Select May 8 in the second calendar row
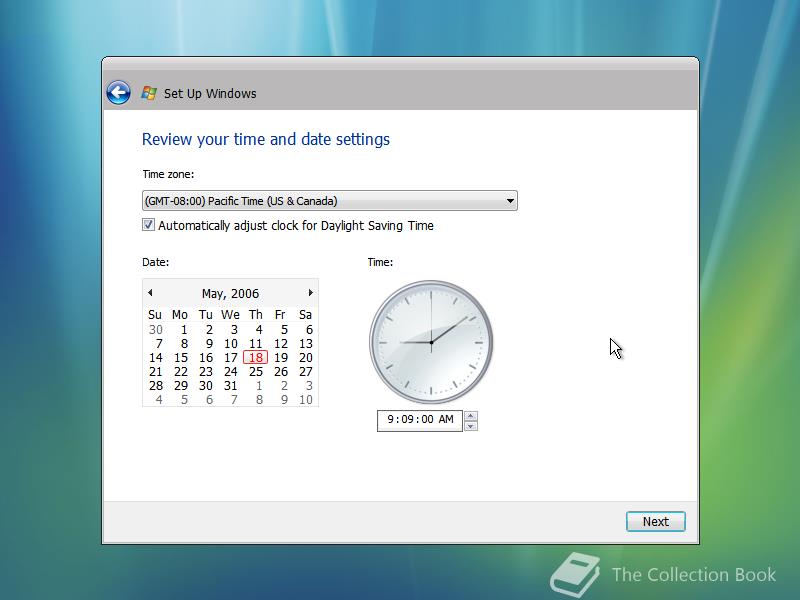800x600 pixels. pyautogui.click(x=184, y=343)
